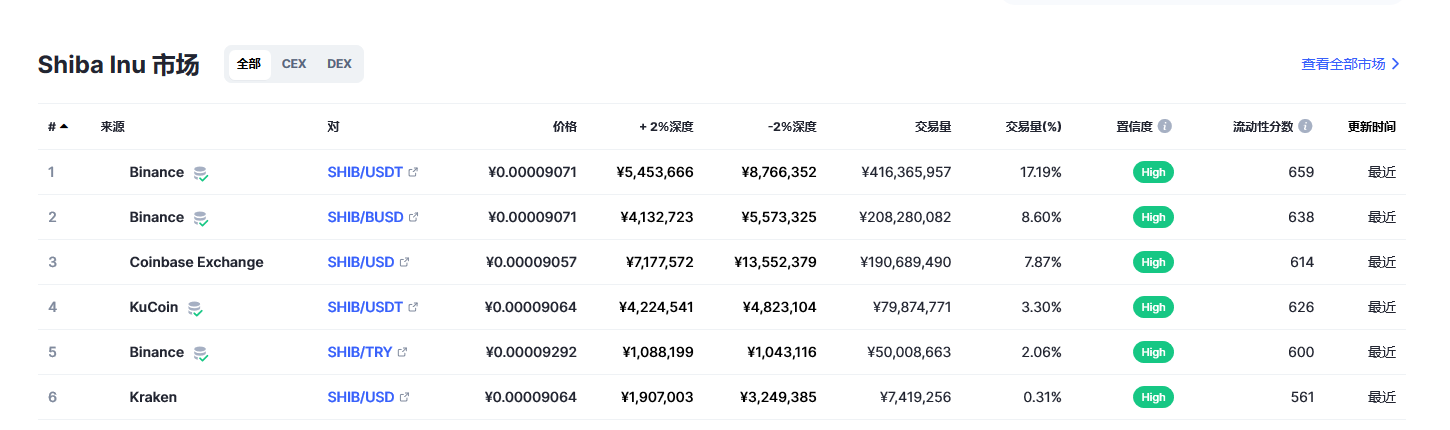Click volume ¥208,280,082
The height and width of the screenshot is (430, 1450).
click(905, 217)
